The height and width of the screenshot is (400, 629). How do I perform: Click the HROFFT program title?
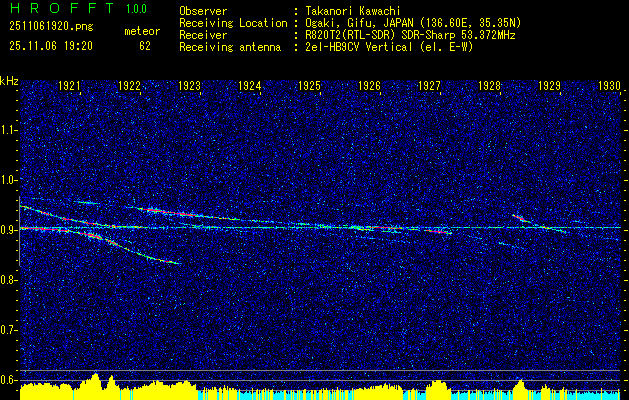pos(62,8)
